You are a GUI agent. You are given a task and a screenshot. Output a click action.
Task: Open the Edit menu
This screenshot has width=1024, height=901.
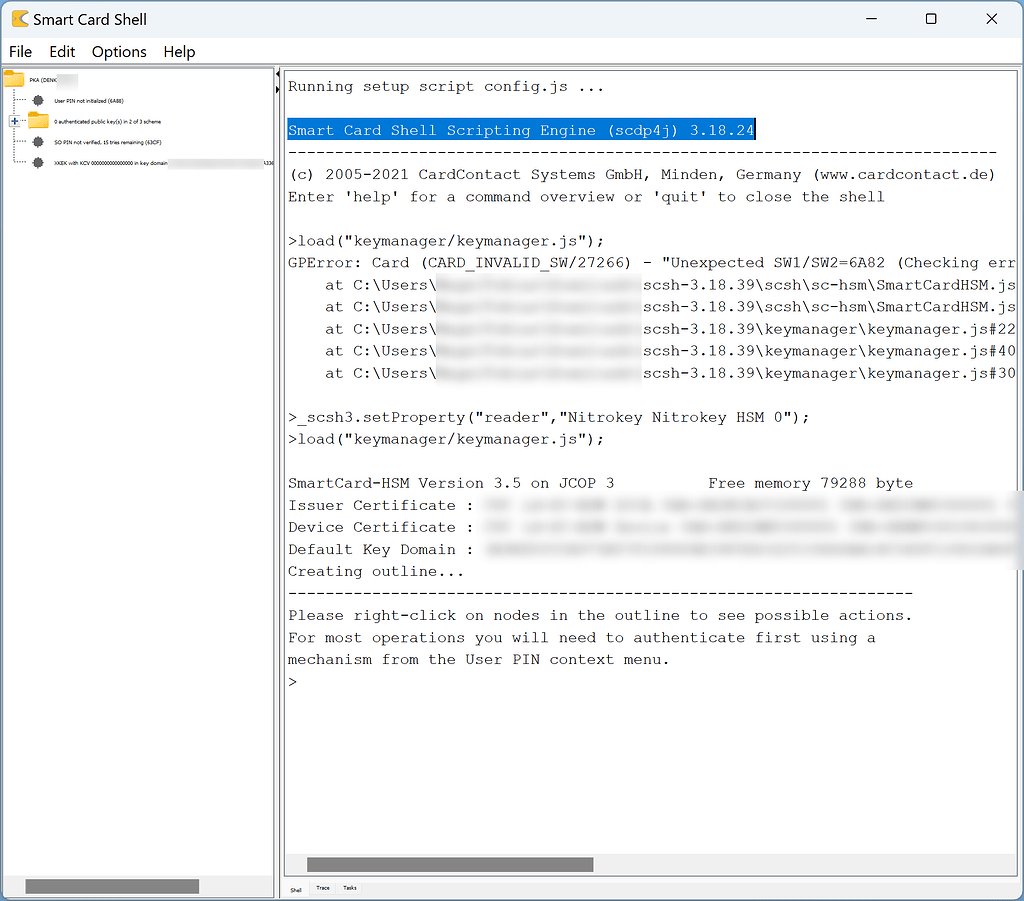coord(61,51)
